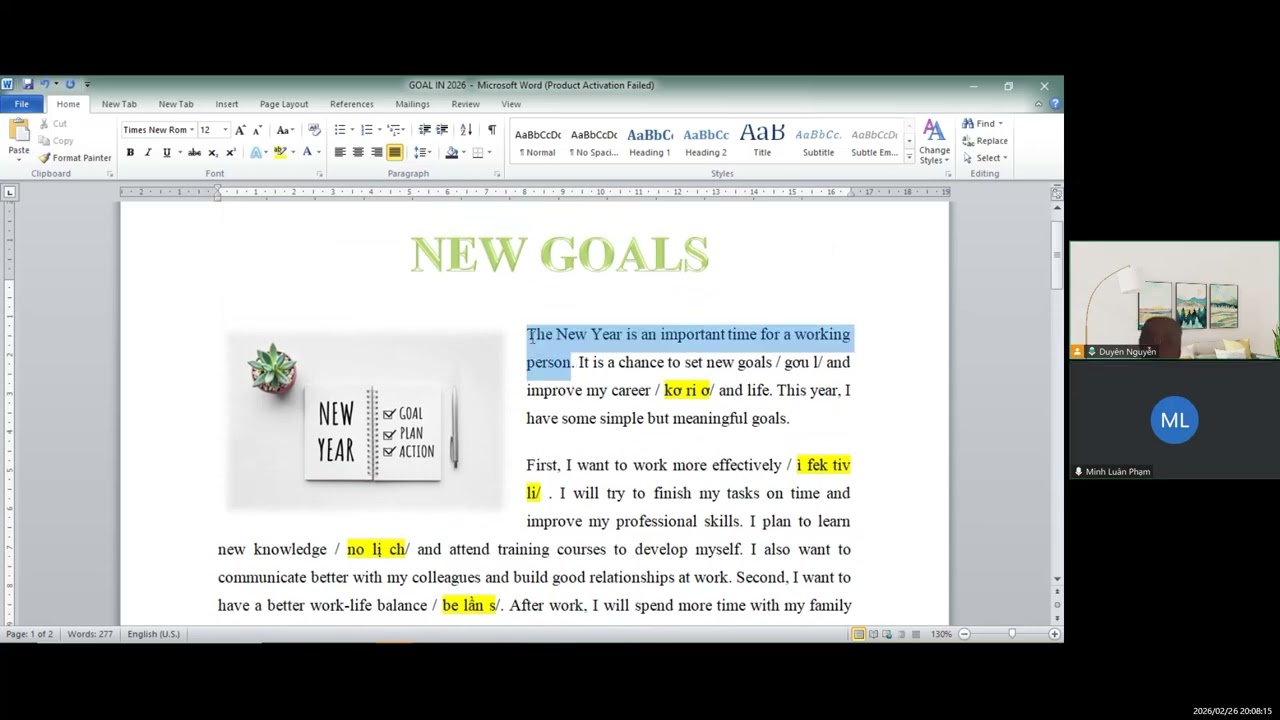Toggle Show/Hide paragraph marks

pos(492,130)
